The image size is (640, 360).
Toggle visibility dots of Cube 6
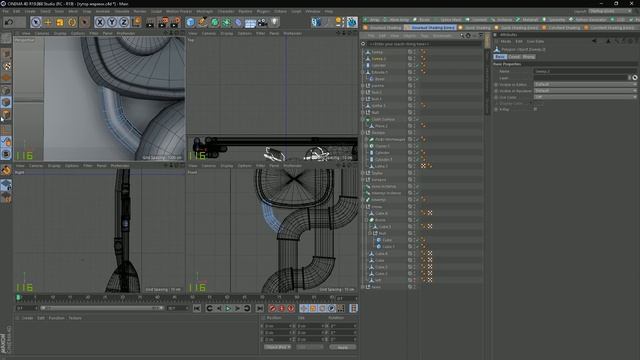414,213
